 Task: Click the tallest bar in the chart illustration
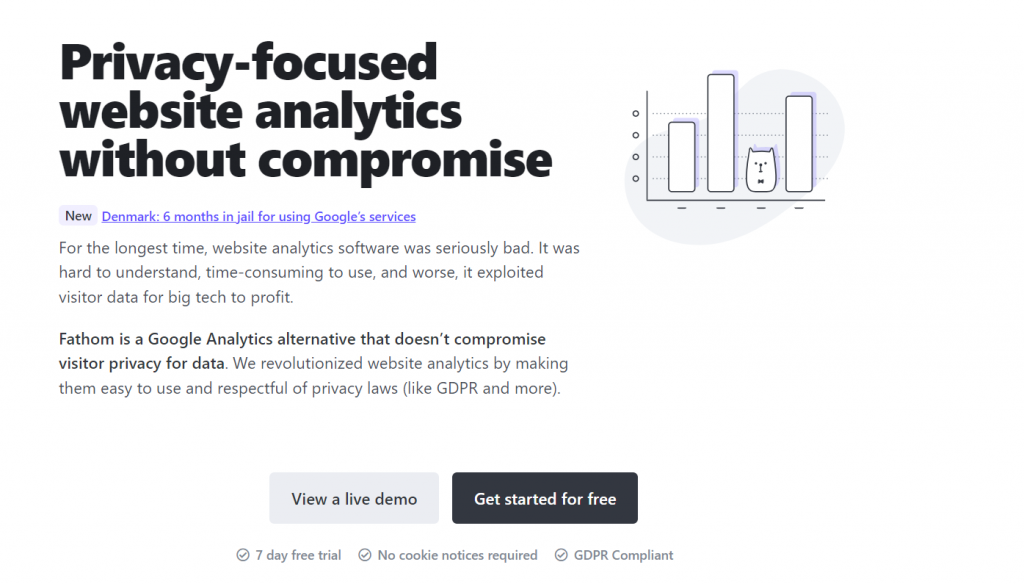(721, 133)
